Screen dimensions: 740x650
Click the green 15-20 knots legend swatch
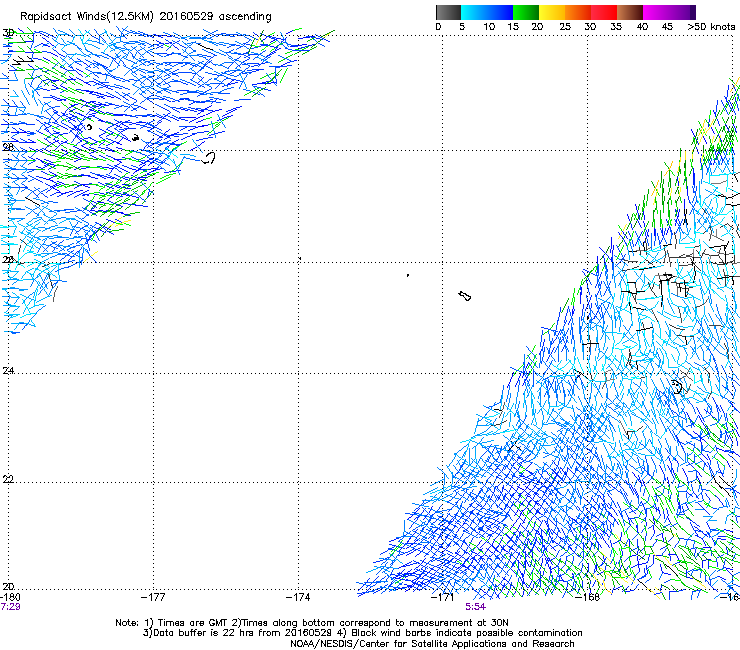526,12
